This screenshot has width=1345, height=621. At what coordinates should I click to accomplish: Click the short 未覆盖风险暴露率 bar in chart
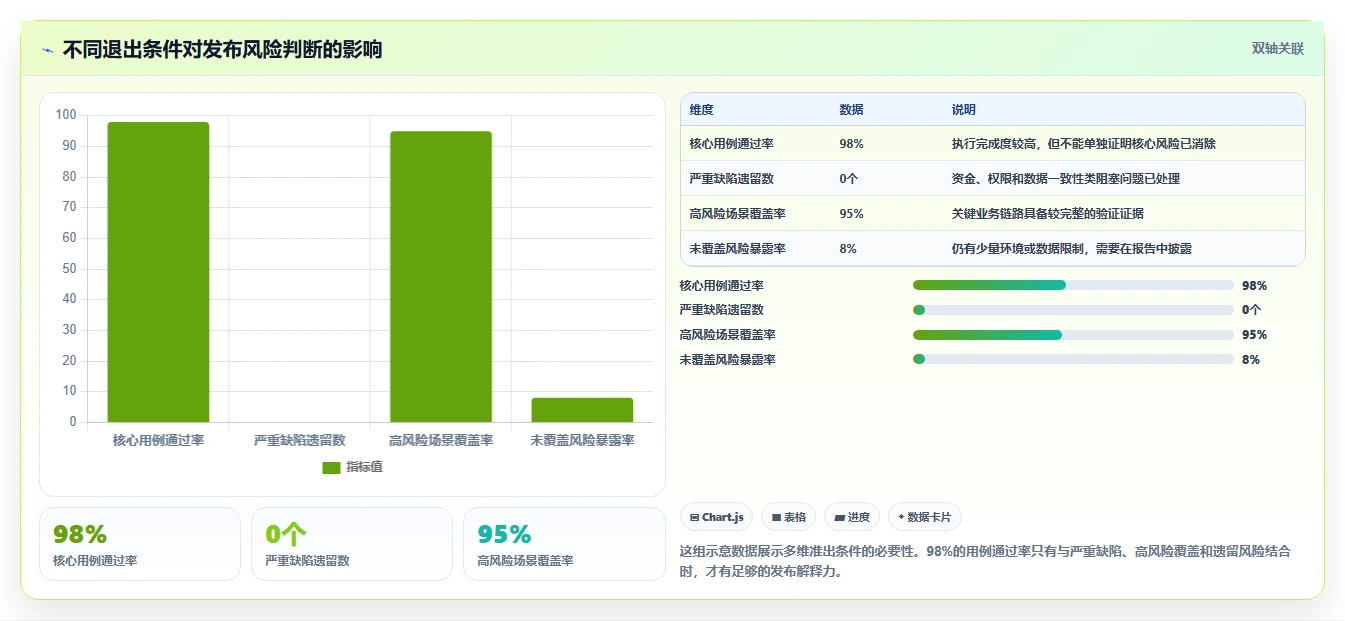pyautogui.click(x=582, y=410)
